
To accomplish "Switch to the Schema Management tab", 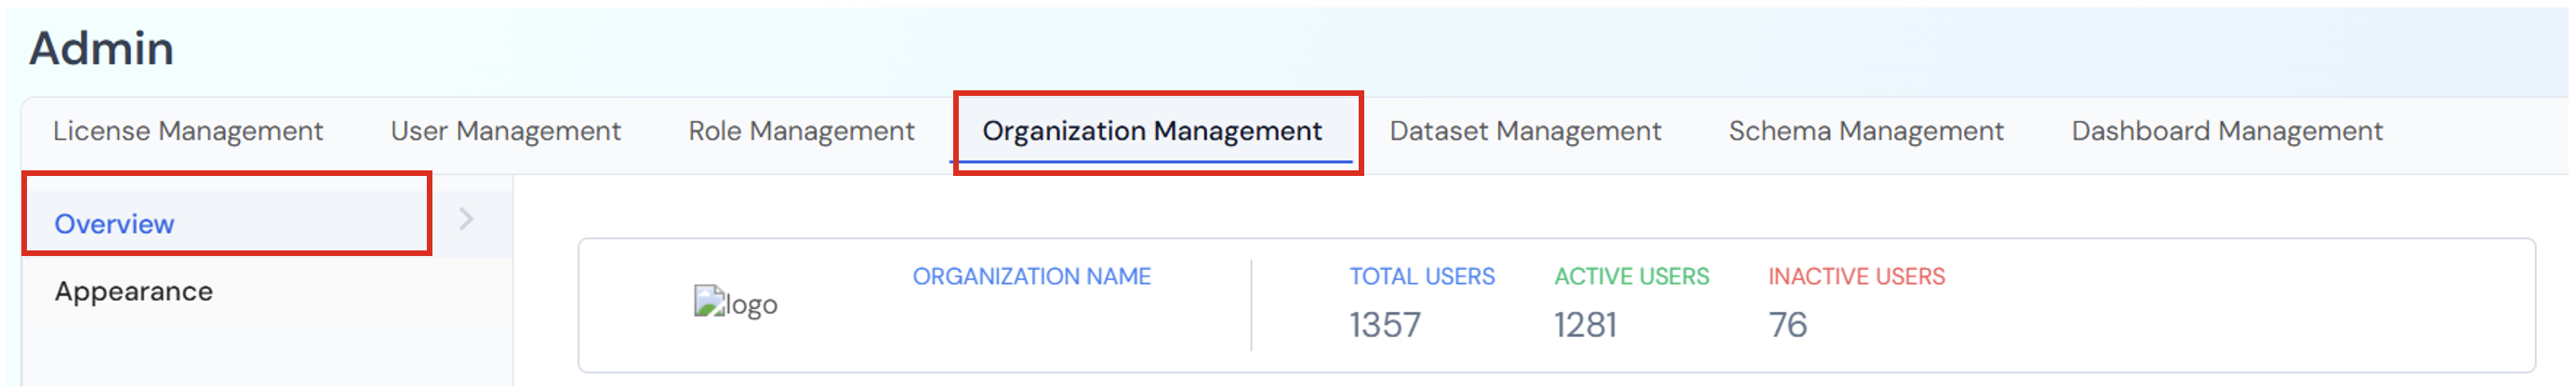I will (x=1865, y=131).
